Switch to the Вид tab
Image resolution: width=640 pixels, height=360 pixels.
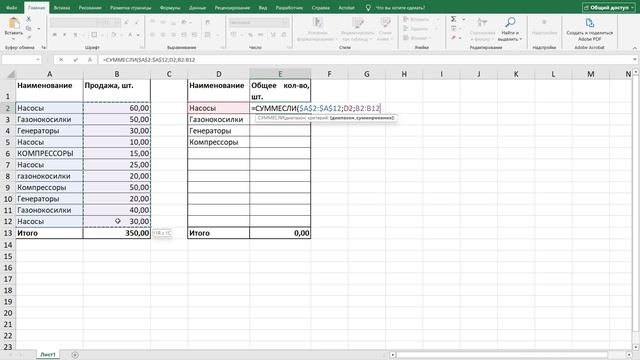point(263,8)
